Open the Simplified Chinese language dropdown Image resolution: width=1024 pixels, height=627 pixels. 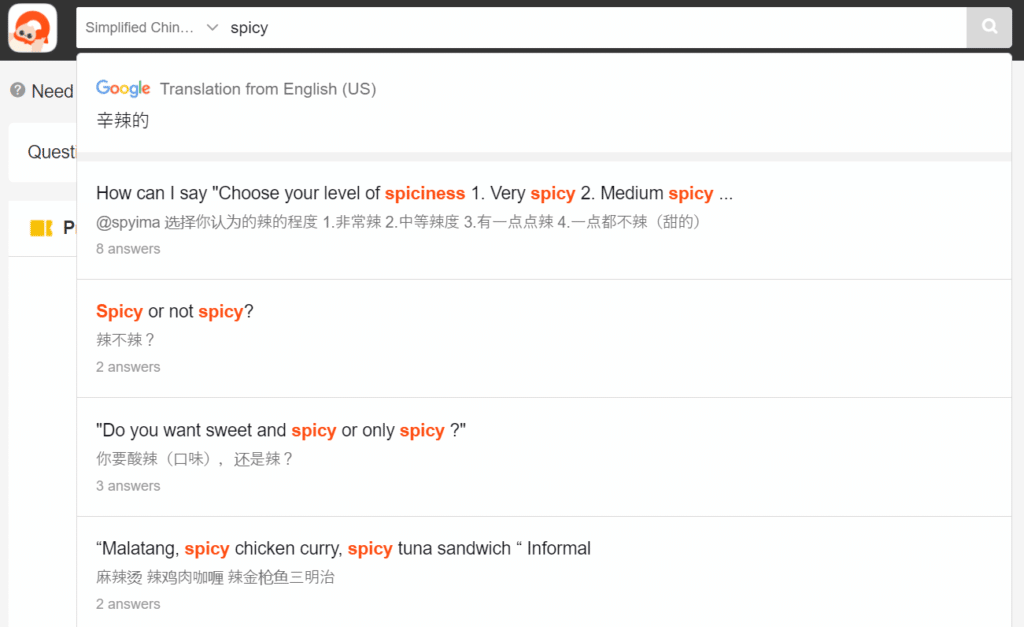point(140,28)
